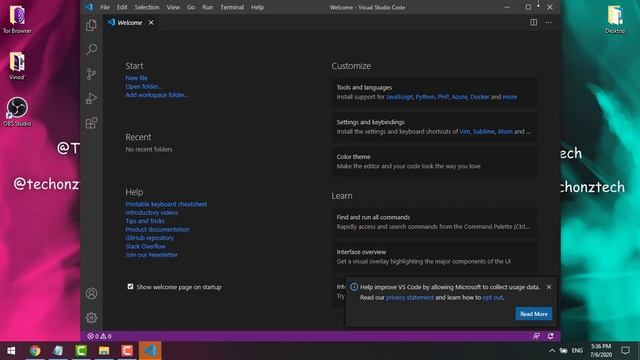Open Find and run all commands card

click(x=434, y=222)
